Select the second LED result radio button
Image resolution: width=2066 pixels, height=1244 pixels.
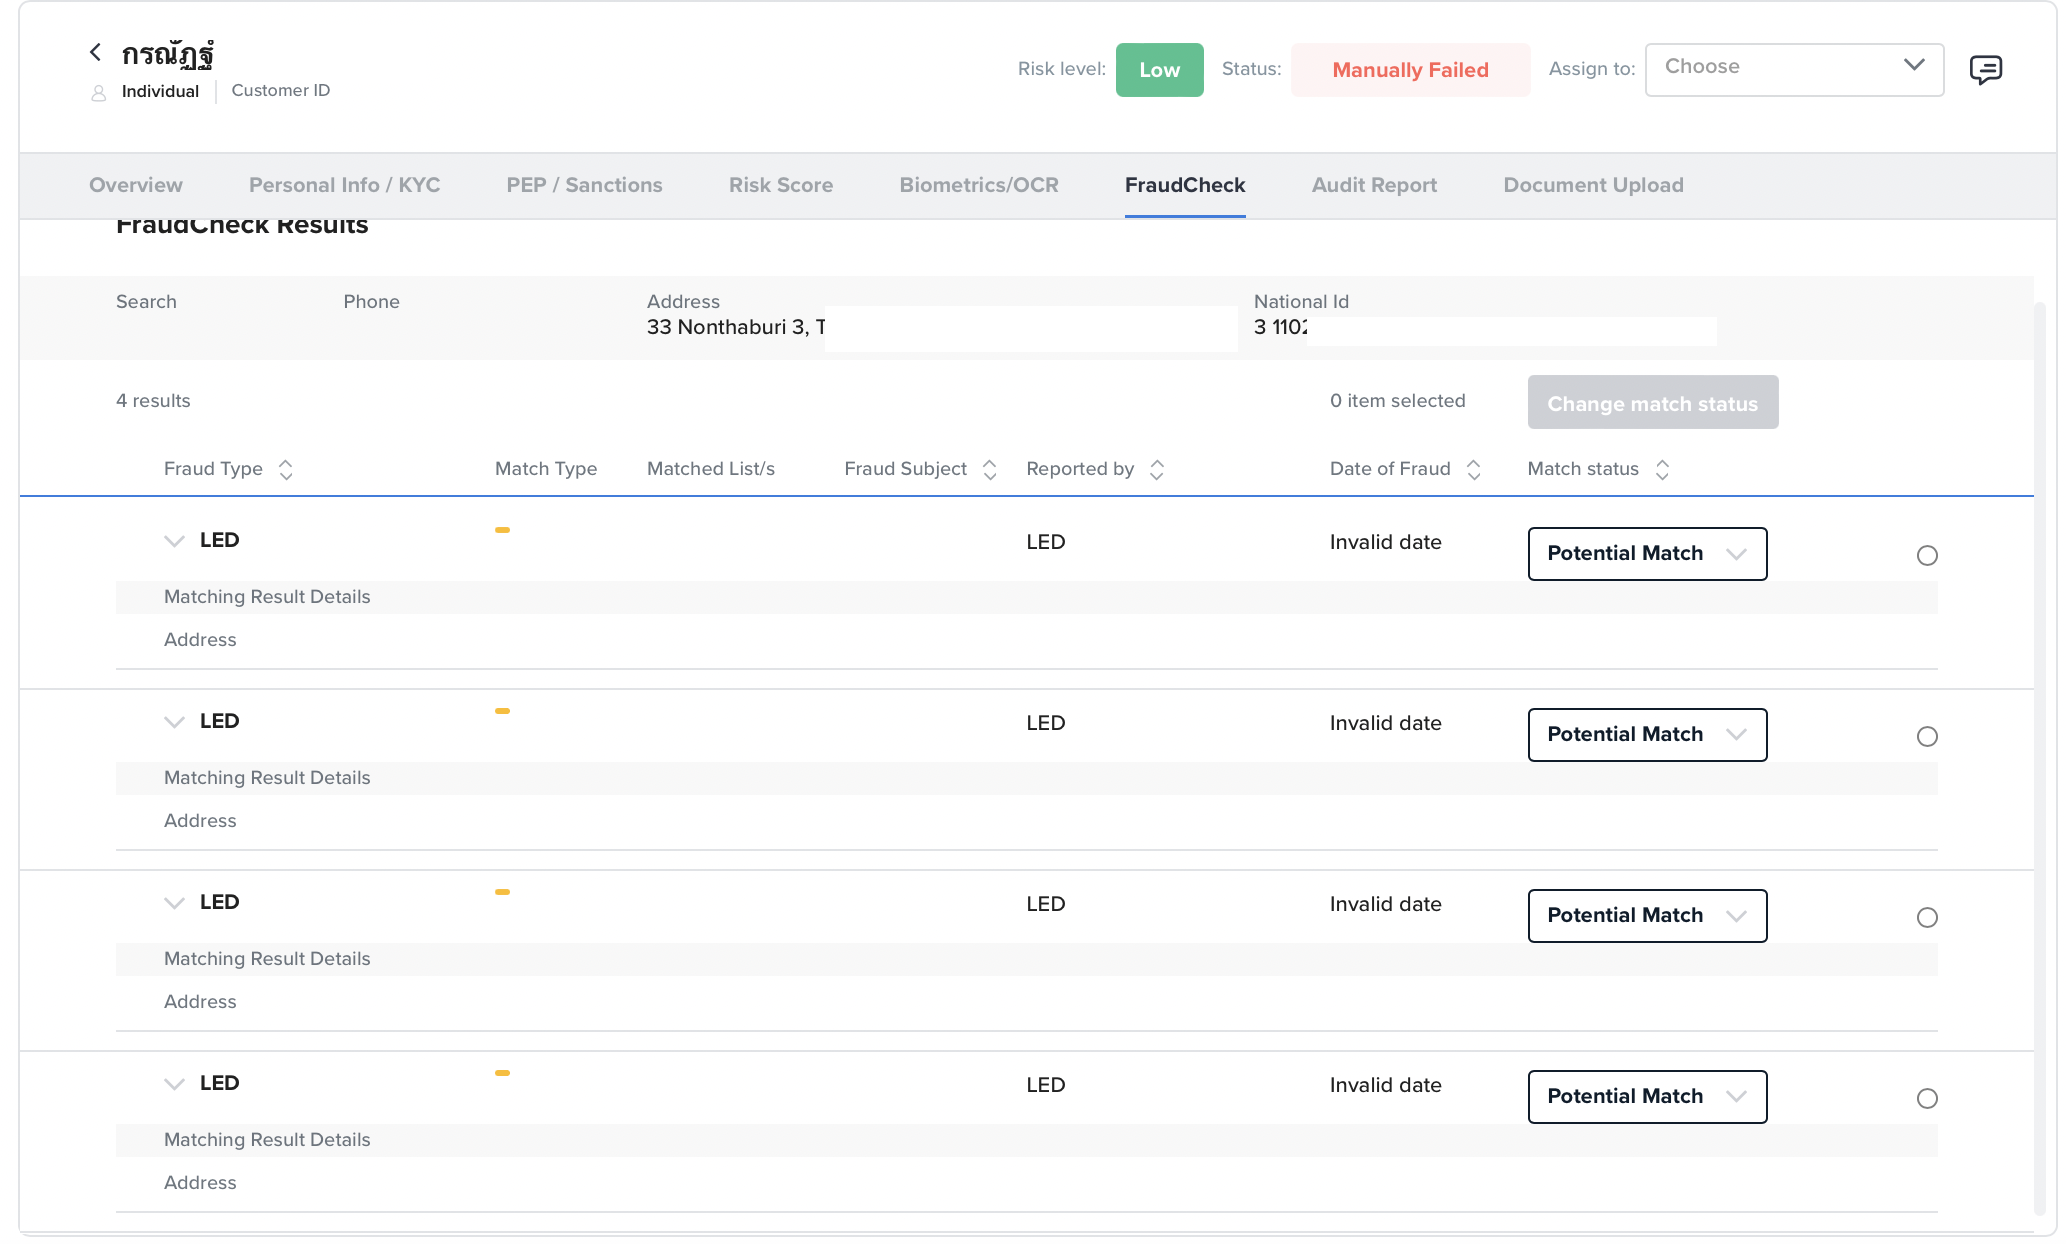point(1927,737)
